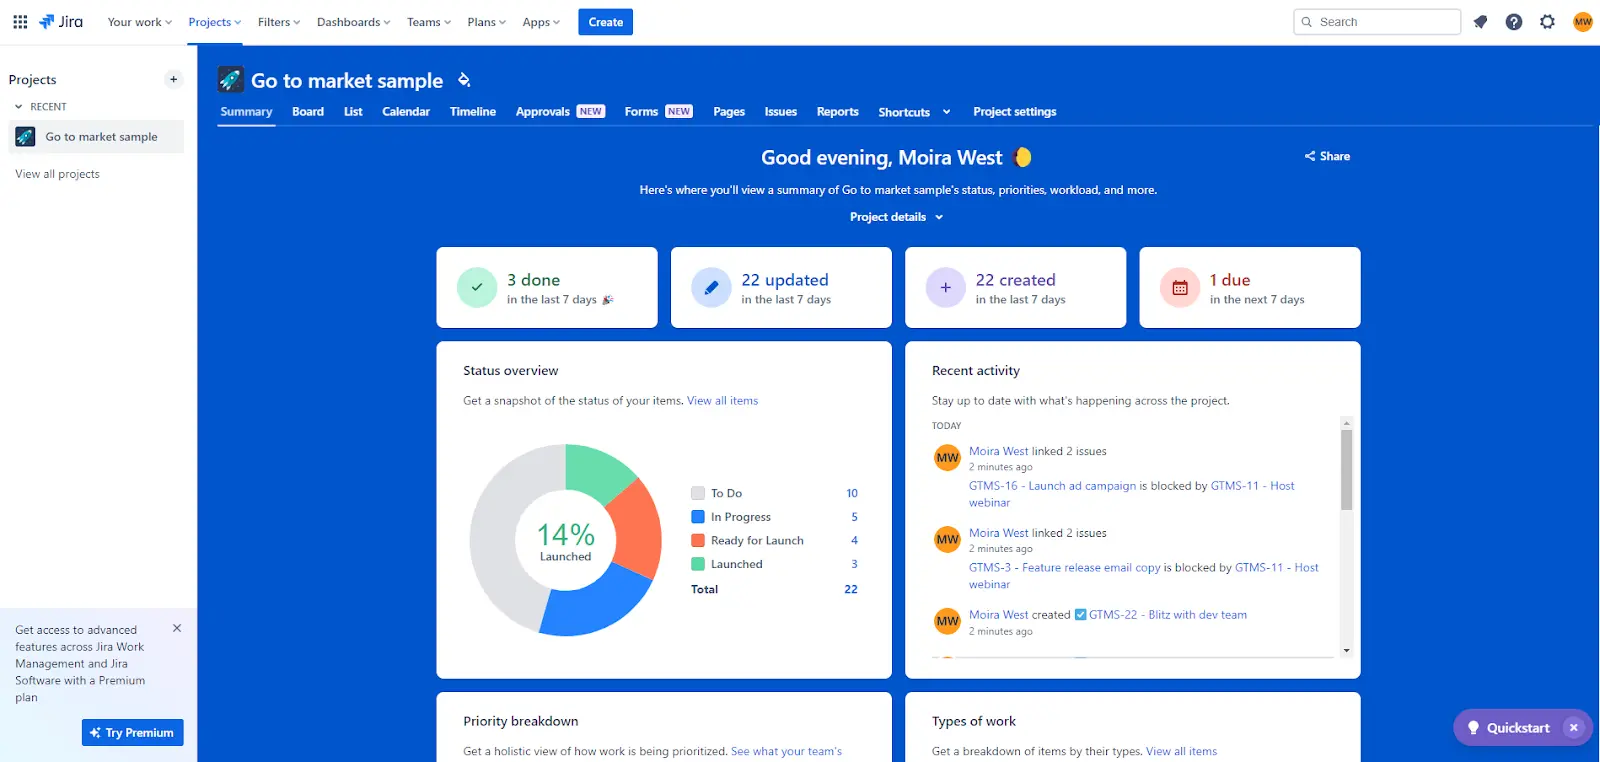The height and width of the screenshot is (762, 1600).
Task: Open GTMS-3 Feature release email copy link
Action: [1065, 568]
